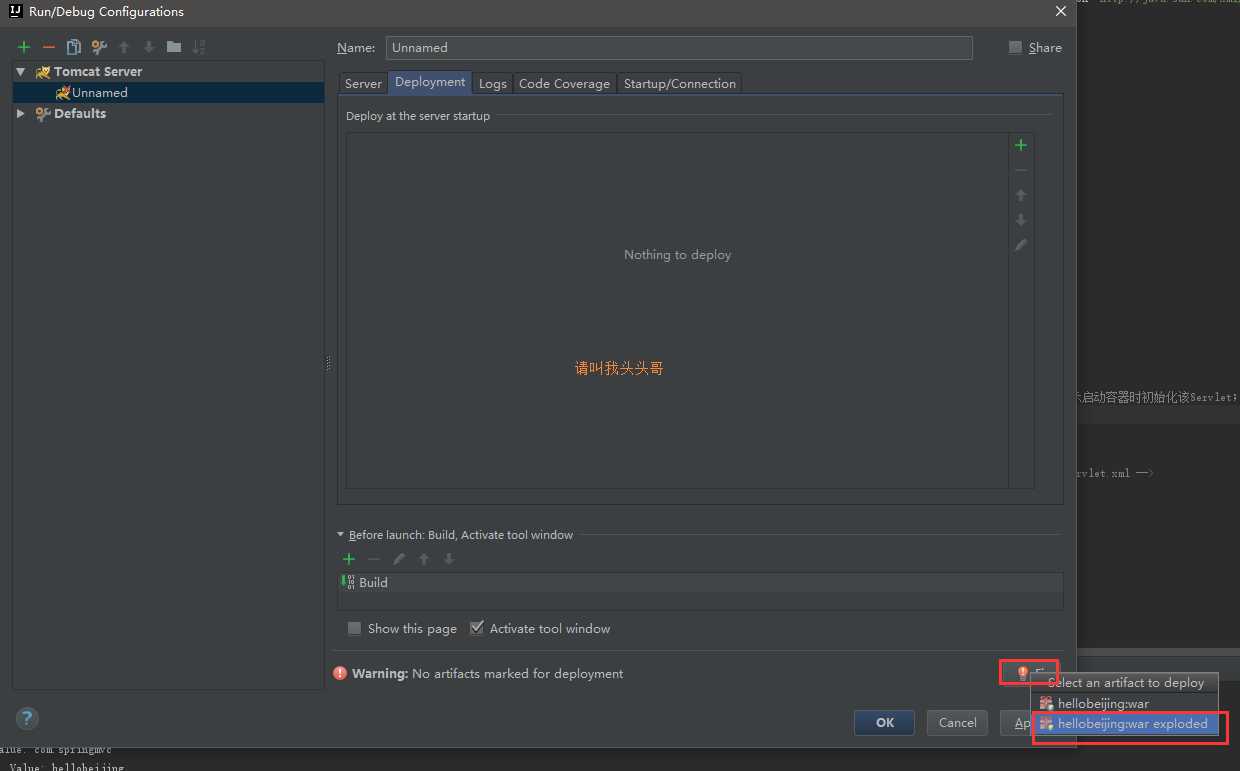Move deployment item up arrow
This screenshot has height=771, width=1240.
pos(1021,195)
